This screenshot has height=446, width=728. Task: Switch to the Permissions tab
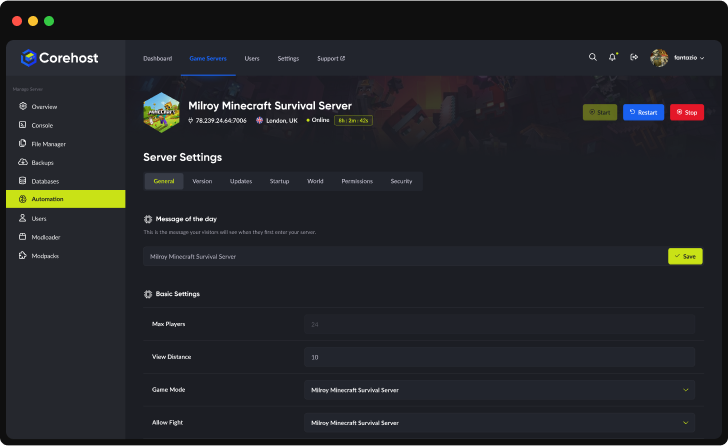(x=357, y=181)
